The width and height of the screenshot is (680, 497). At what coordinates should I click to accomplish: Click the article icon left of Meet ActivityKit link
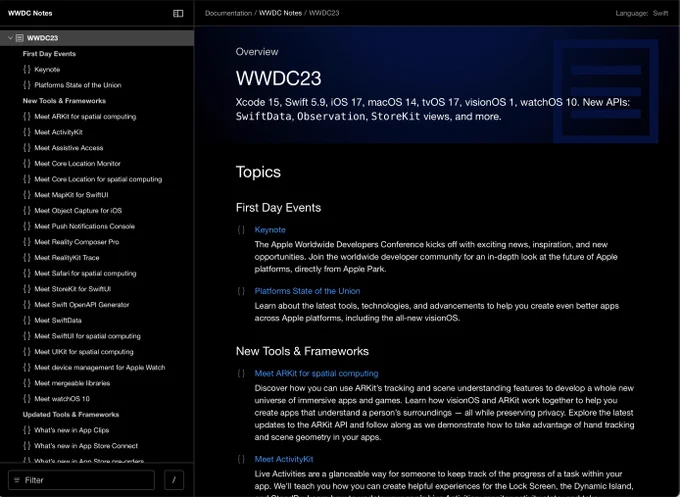pos(241,459)
